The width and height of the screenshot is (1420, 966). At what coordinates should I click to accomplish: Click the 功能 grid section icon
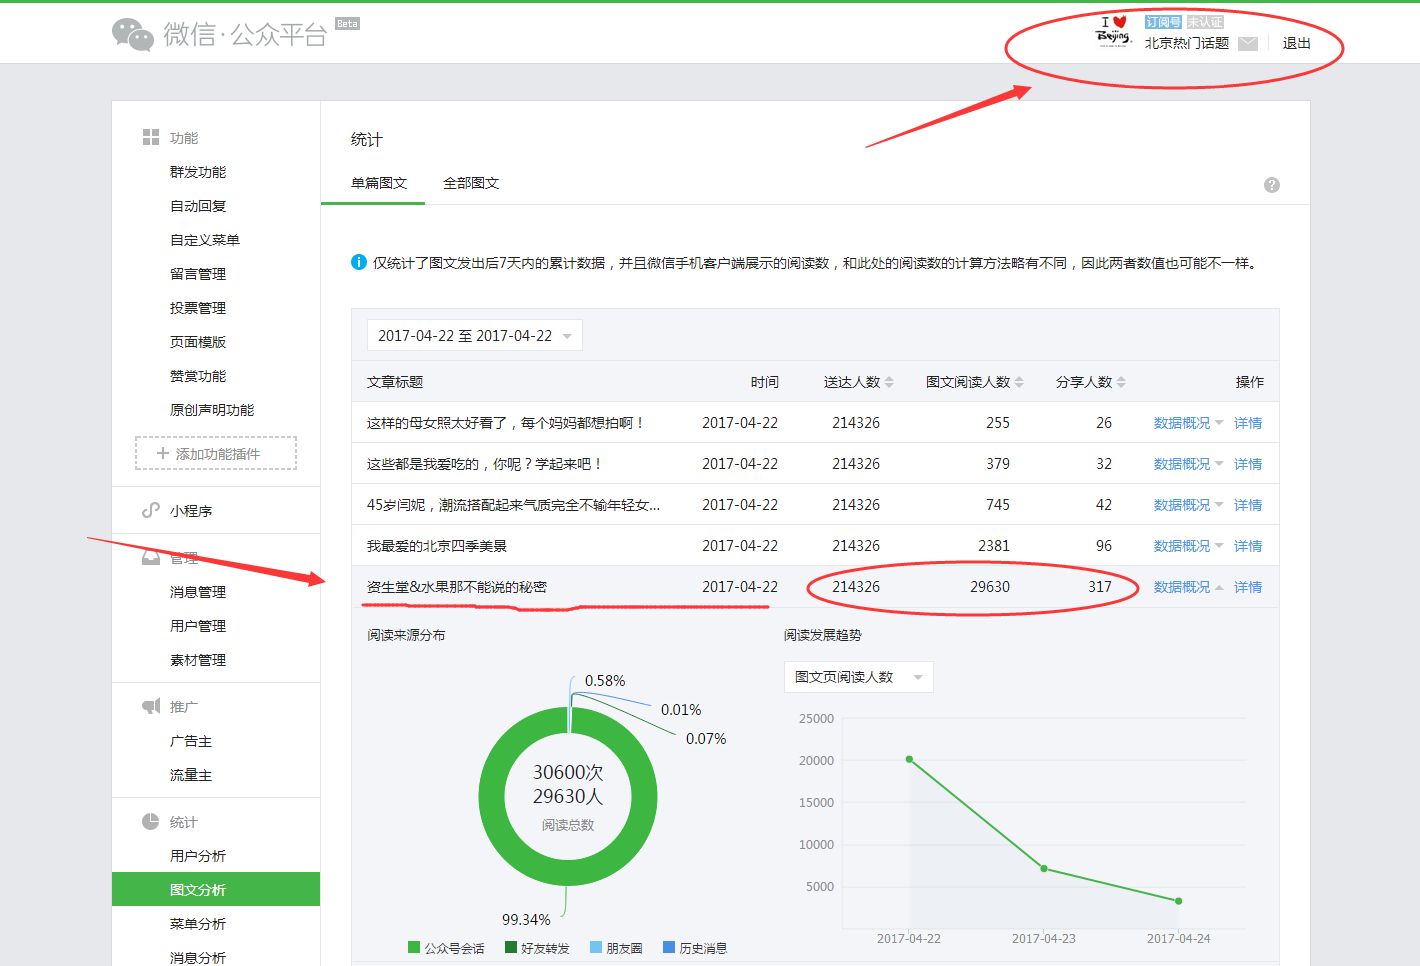[x=151, y=137]
